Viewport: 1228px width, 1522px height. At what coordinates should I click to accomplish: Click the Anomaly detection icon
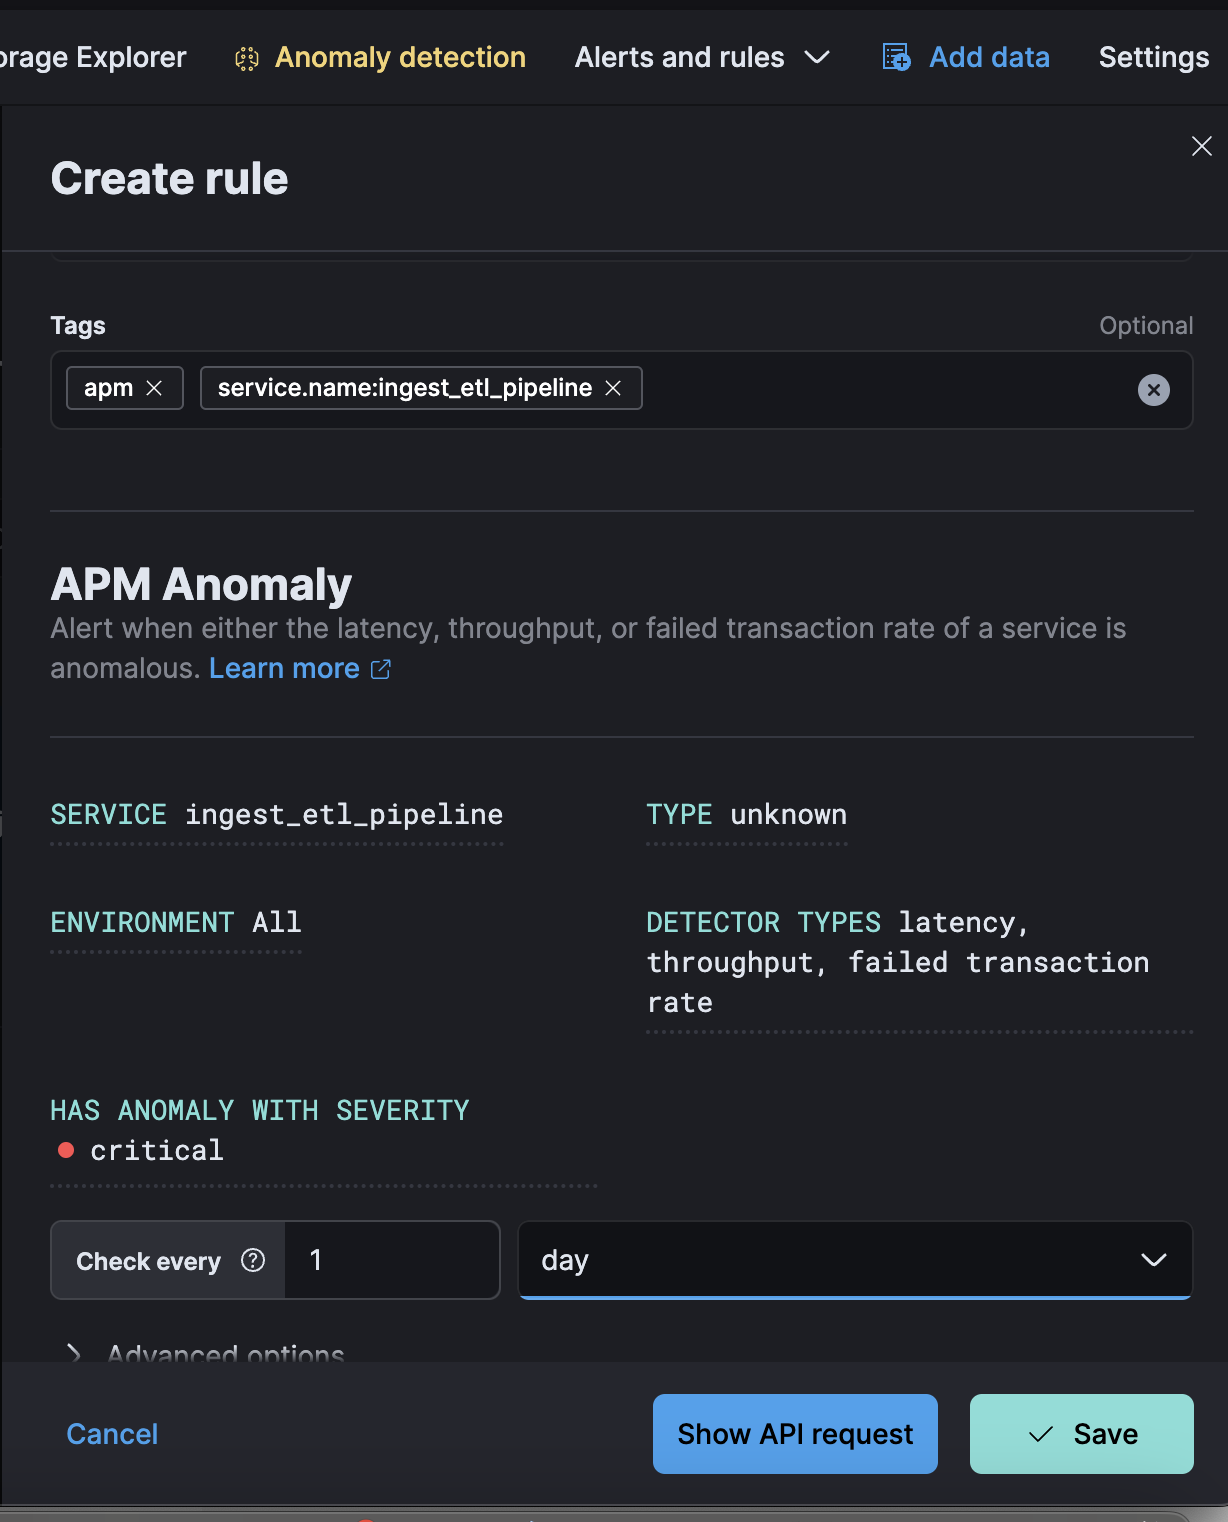tap(246, 59)
